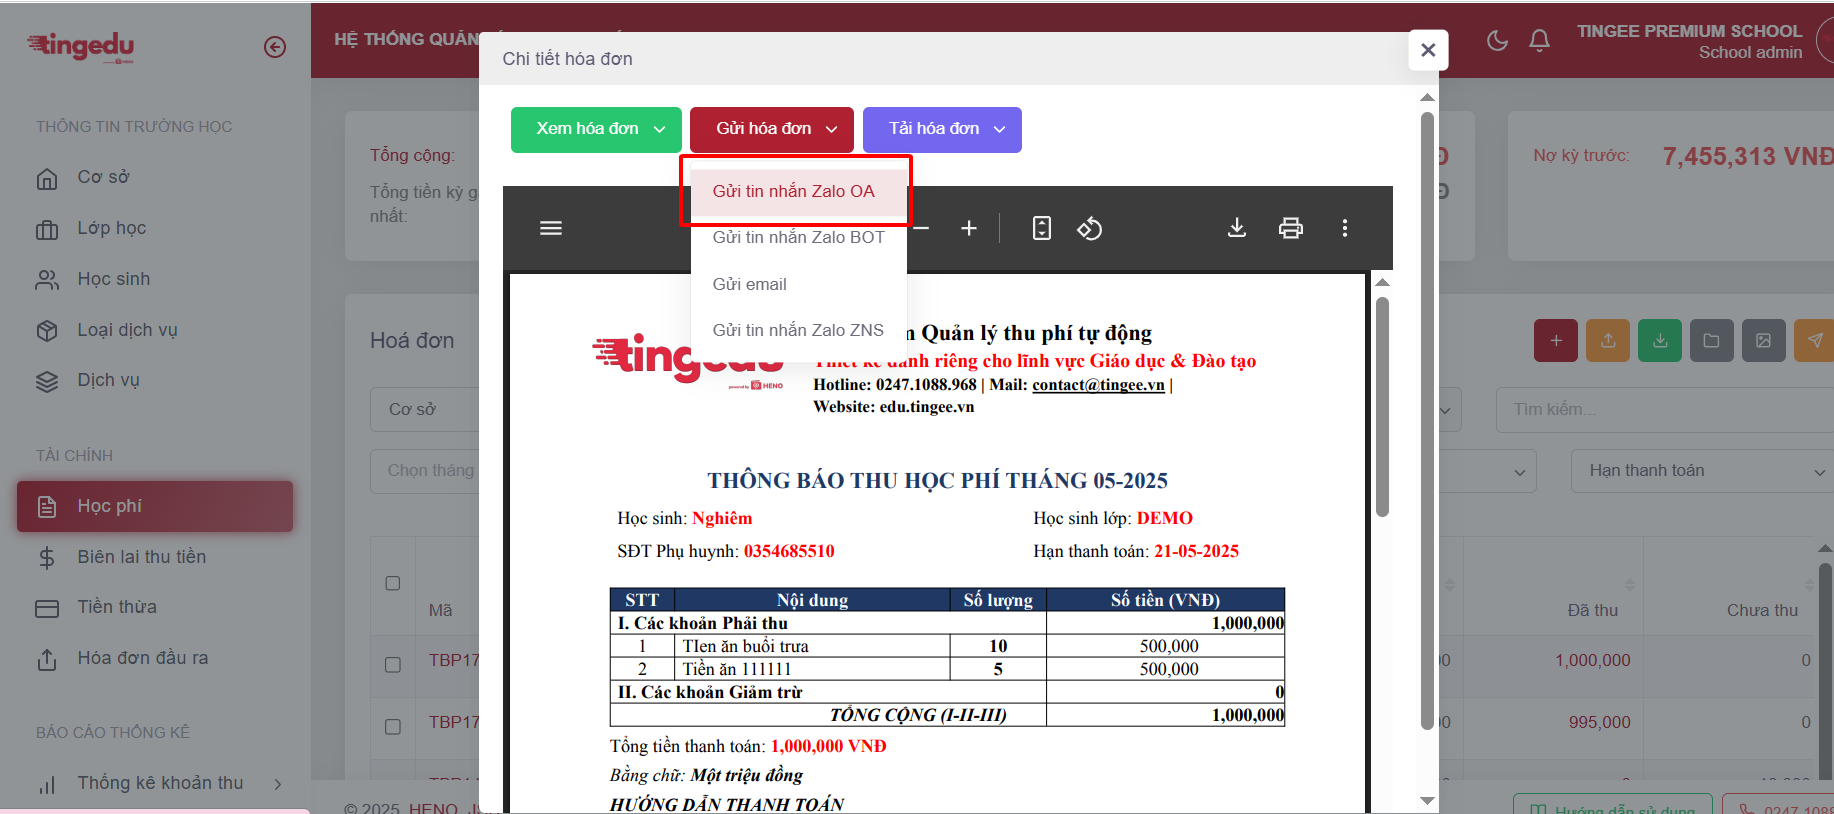Screen dimensions: 1834x814
Task: Open contact@tingee.vn mail link
Action: [x=1098, y=385]
